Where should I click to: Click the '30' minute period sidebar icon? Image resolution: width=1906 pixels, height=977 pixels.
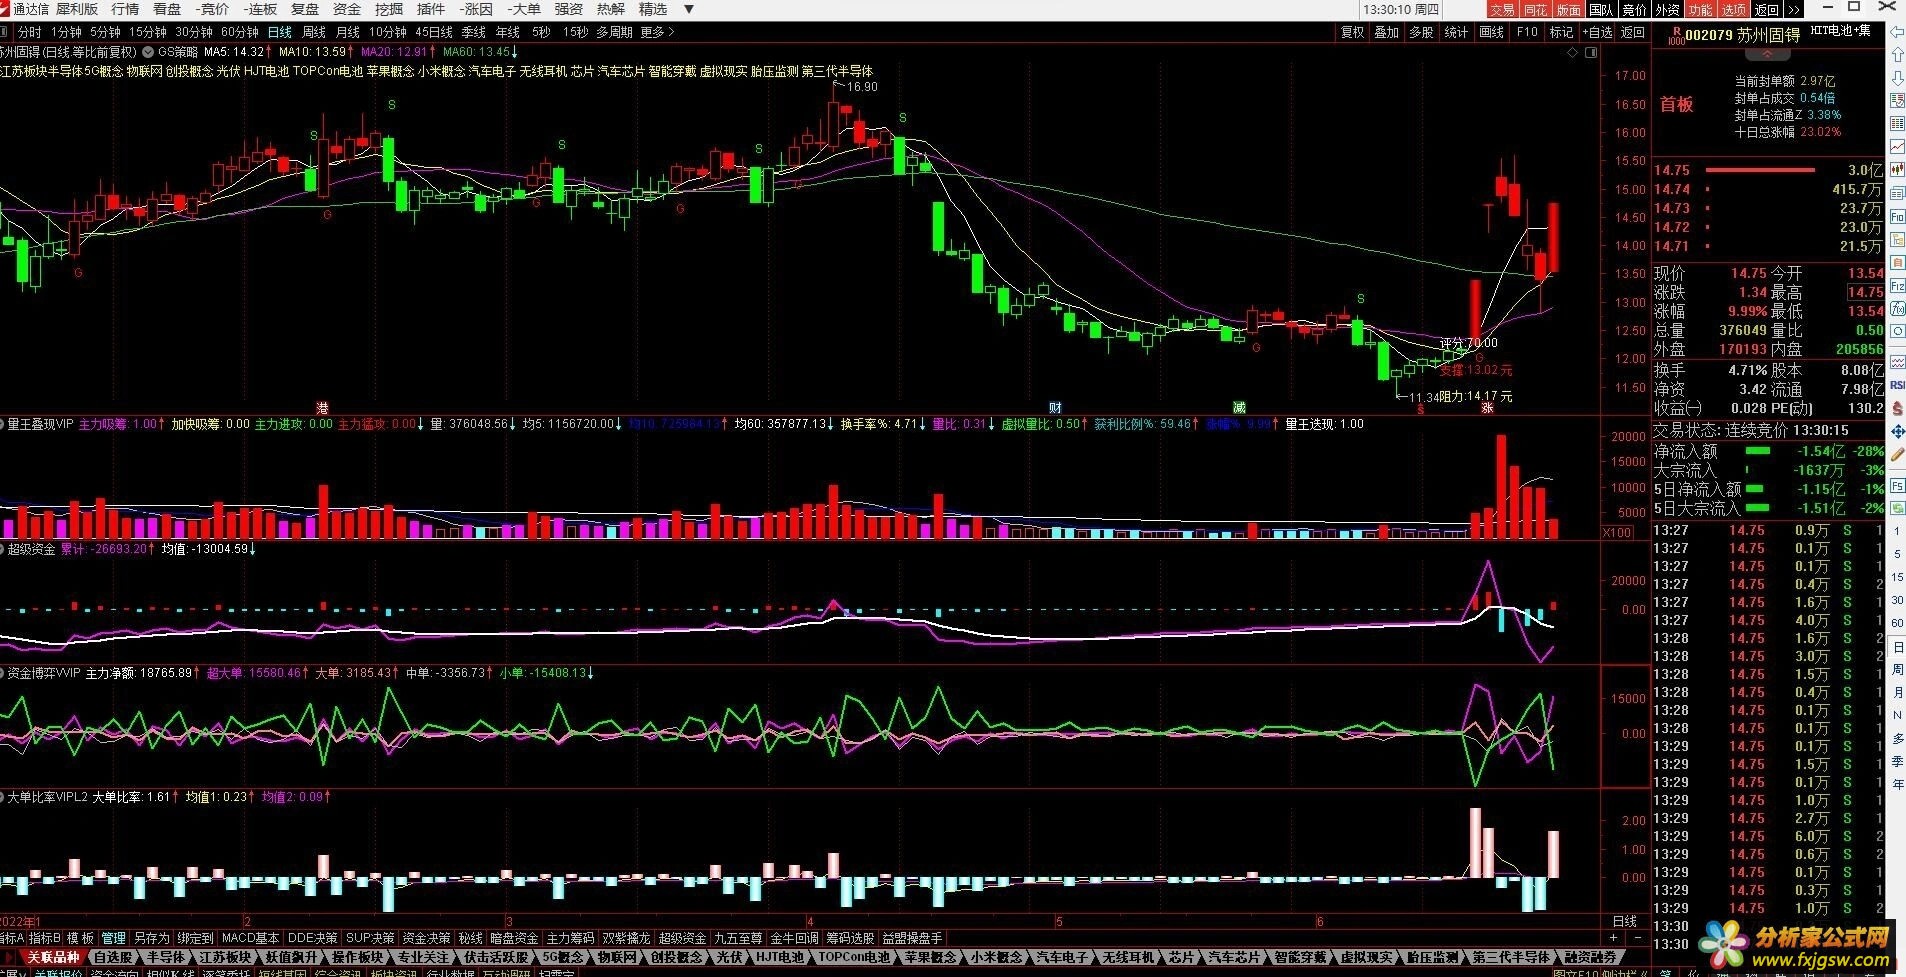1898,600
